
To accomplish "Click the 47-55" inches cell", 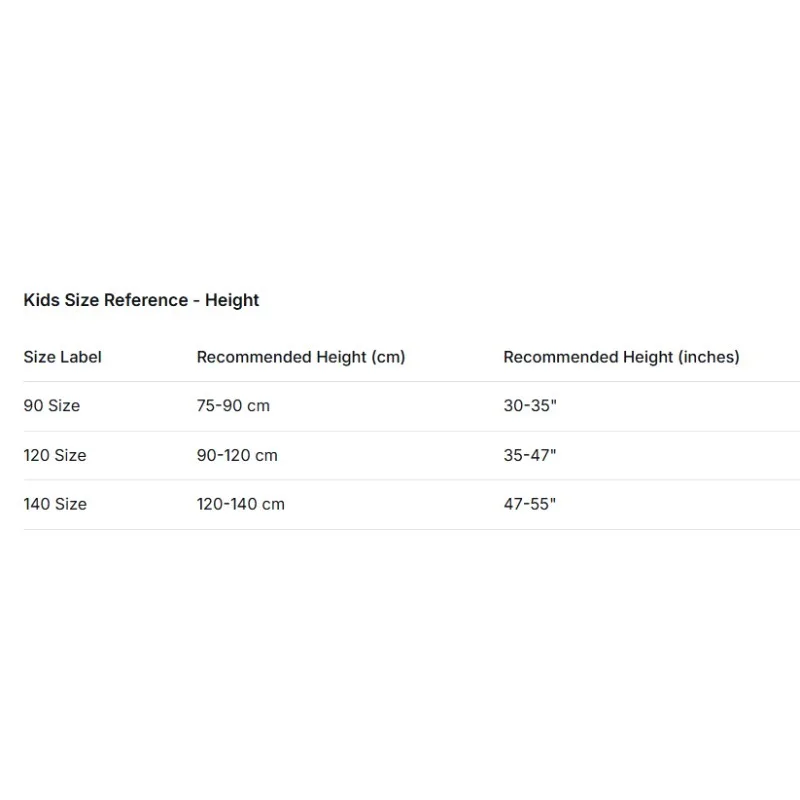I will click(x=530, y=504).
